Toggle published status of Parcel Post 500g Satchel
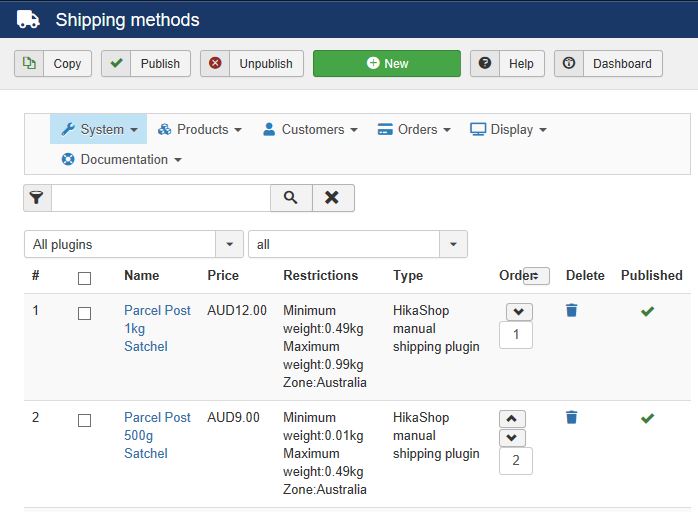698x512 pixels. coord(647,418)
